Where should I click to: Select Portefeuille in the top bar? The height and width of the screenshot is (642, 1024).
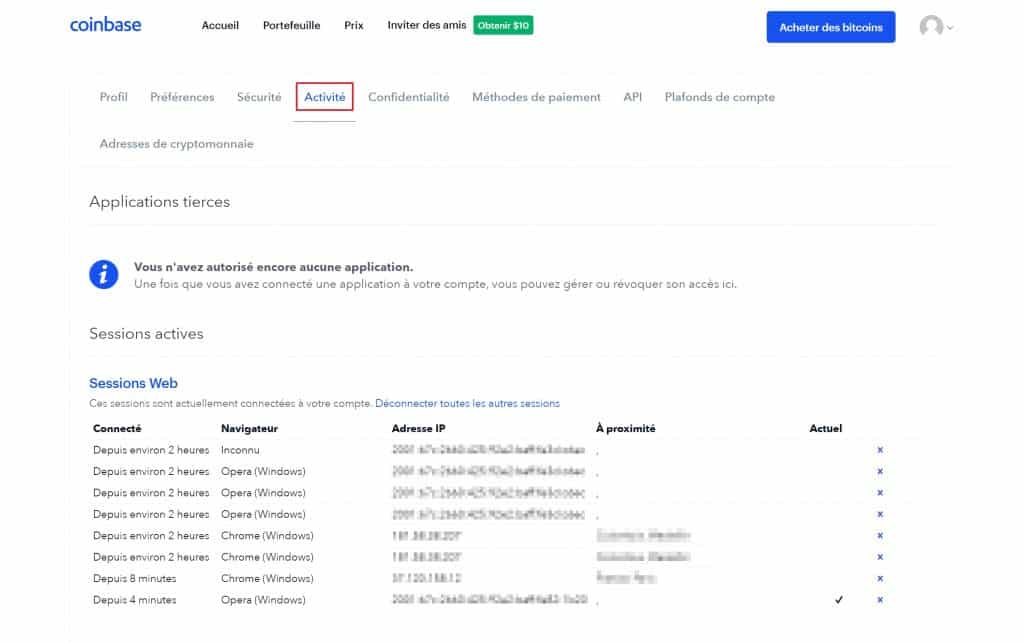tap(291, 25)
